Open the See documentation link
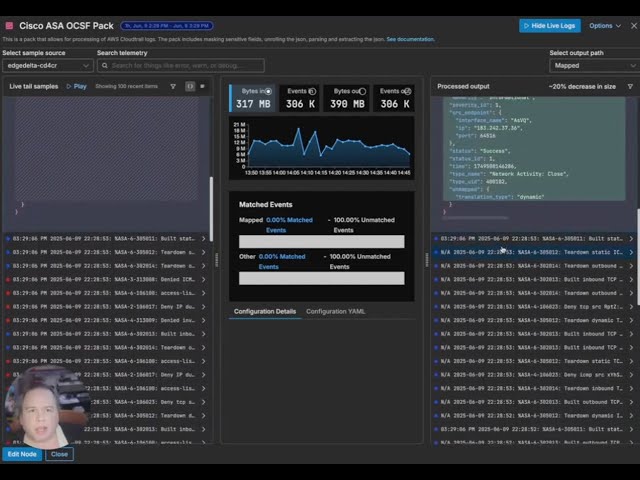640x480 pixels. [410, 40]
